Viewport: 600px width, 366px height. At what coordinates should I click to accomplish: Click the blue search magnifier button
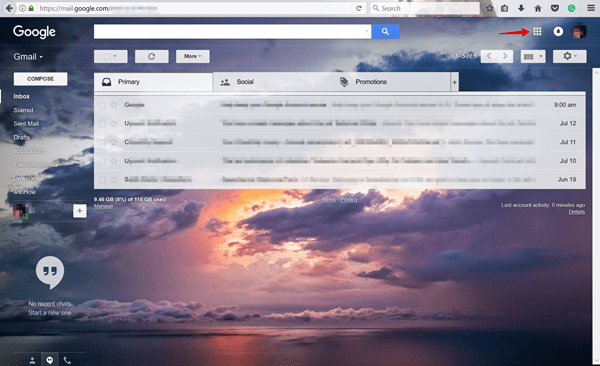pos(385,31)
